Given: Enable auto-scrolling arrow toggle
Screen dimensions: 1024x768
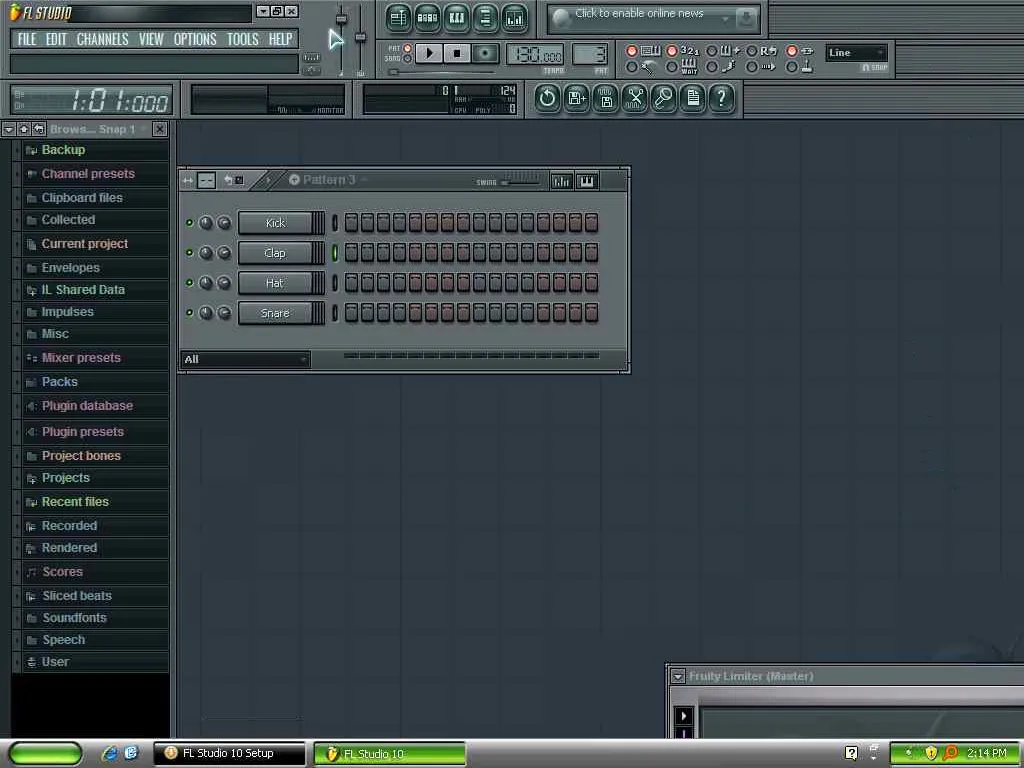Looking at the screenshot, I should (752, 67).
